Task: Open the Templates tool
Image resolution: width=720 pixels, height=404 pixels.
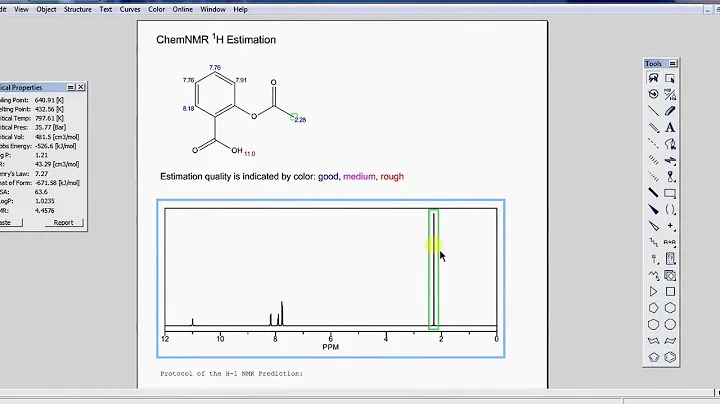Action: coord(670,275)
